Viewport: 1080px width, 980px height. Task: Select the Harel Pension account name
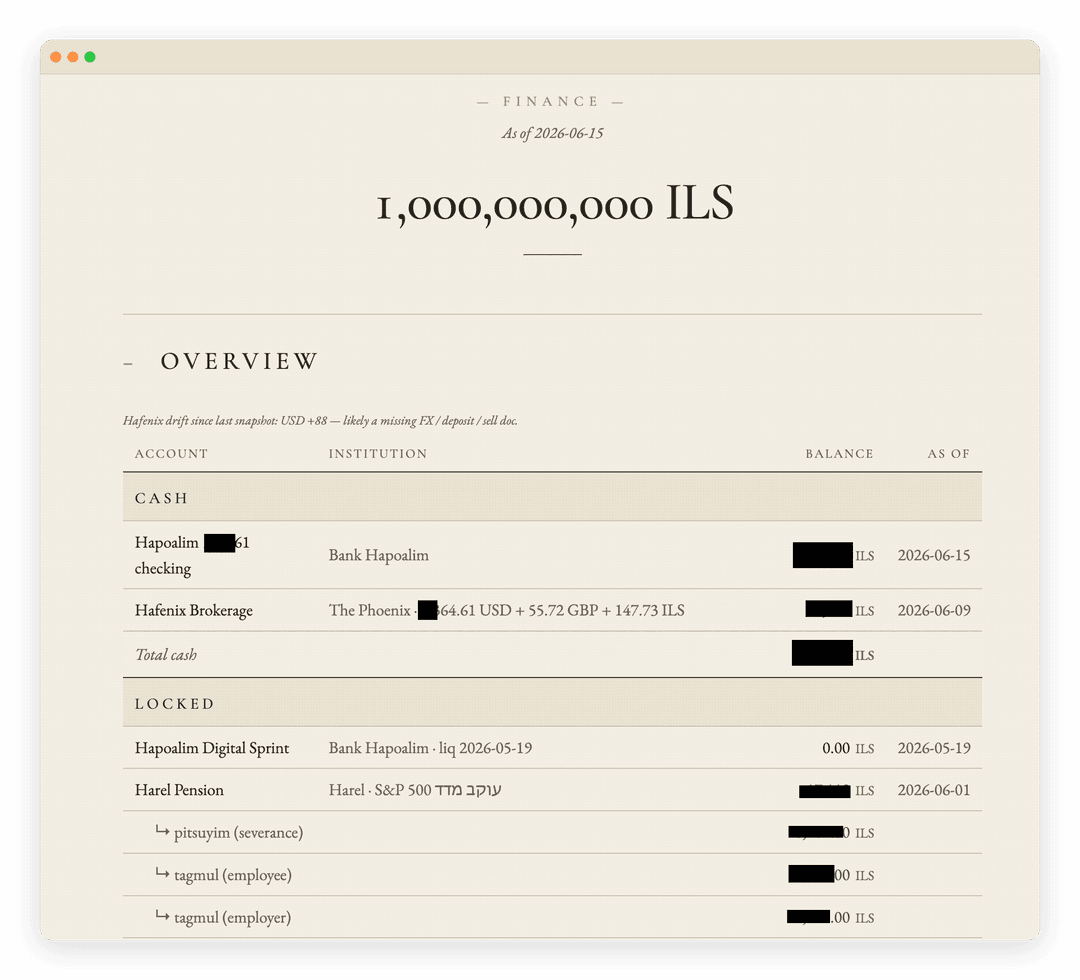click(179, 790)
